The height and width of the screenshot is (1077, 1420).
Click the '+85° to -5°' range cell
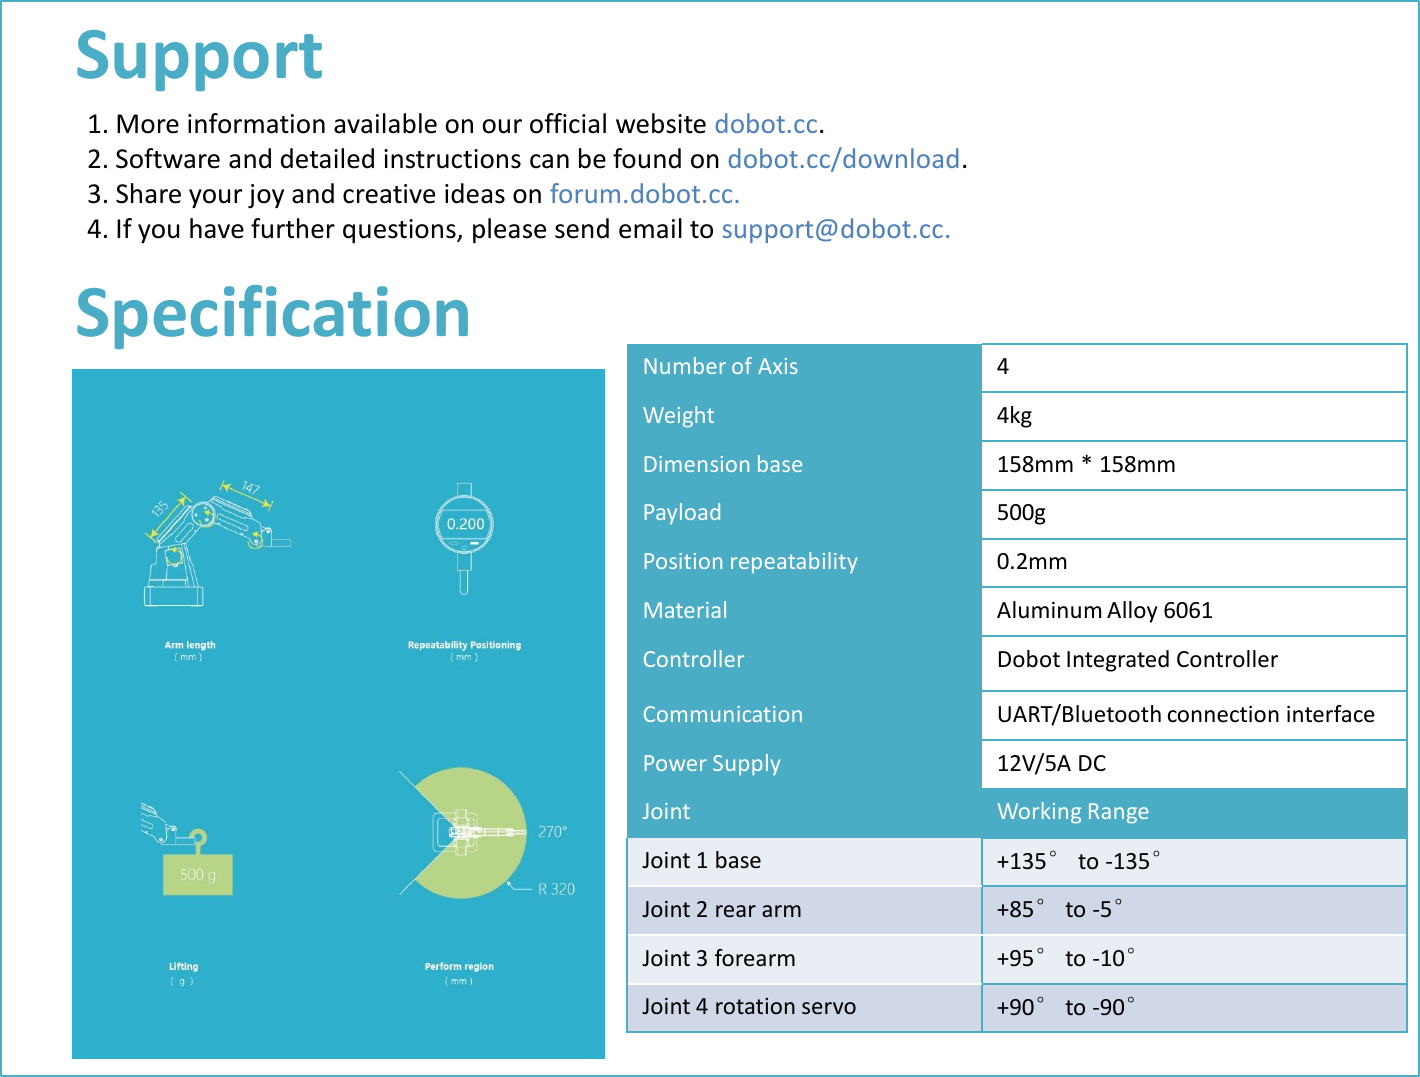coord(1194,910)
